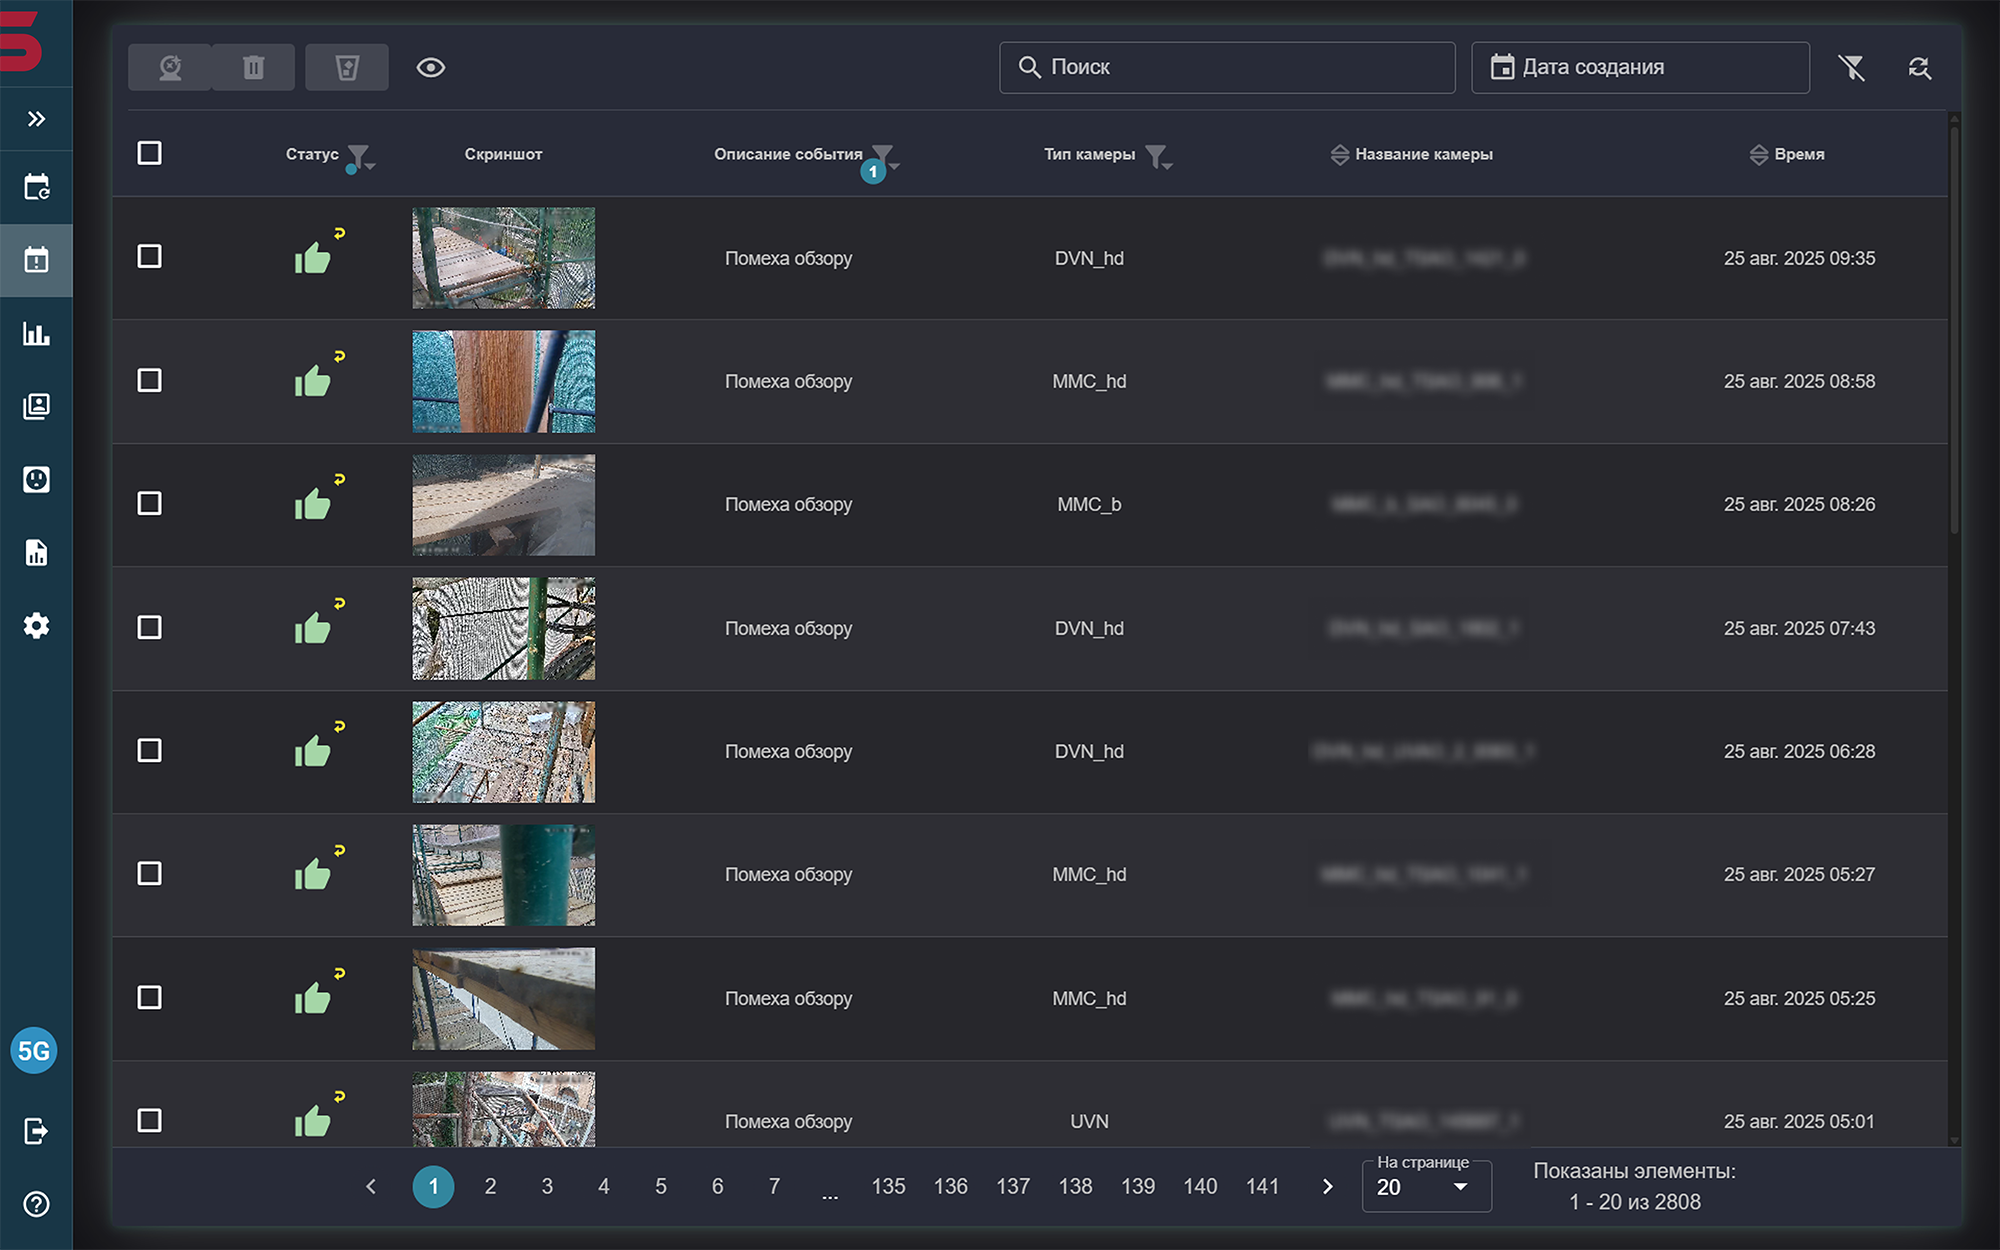This screenshot has height=1250, width=2000.
Task: Open the analytics bar chart sidebar icon
Action: 36,334
